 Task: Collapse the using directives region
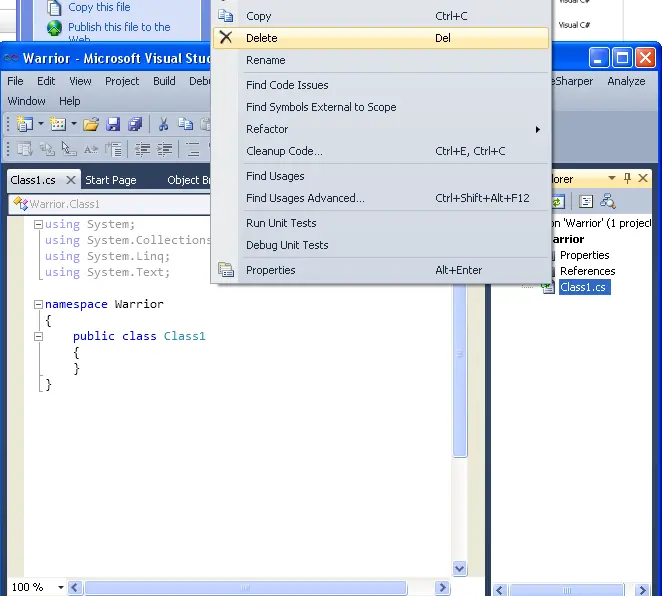pos(38,225)
